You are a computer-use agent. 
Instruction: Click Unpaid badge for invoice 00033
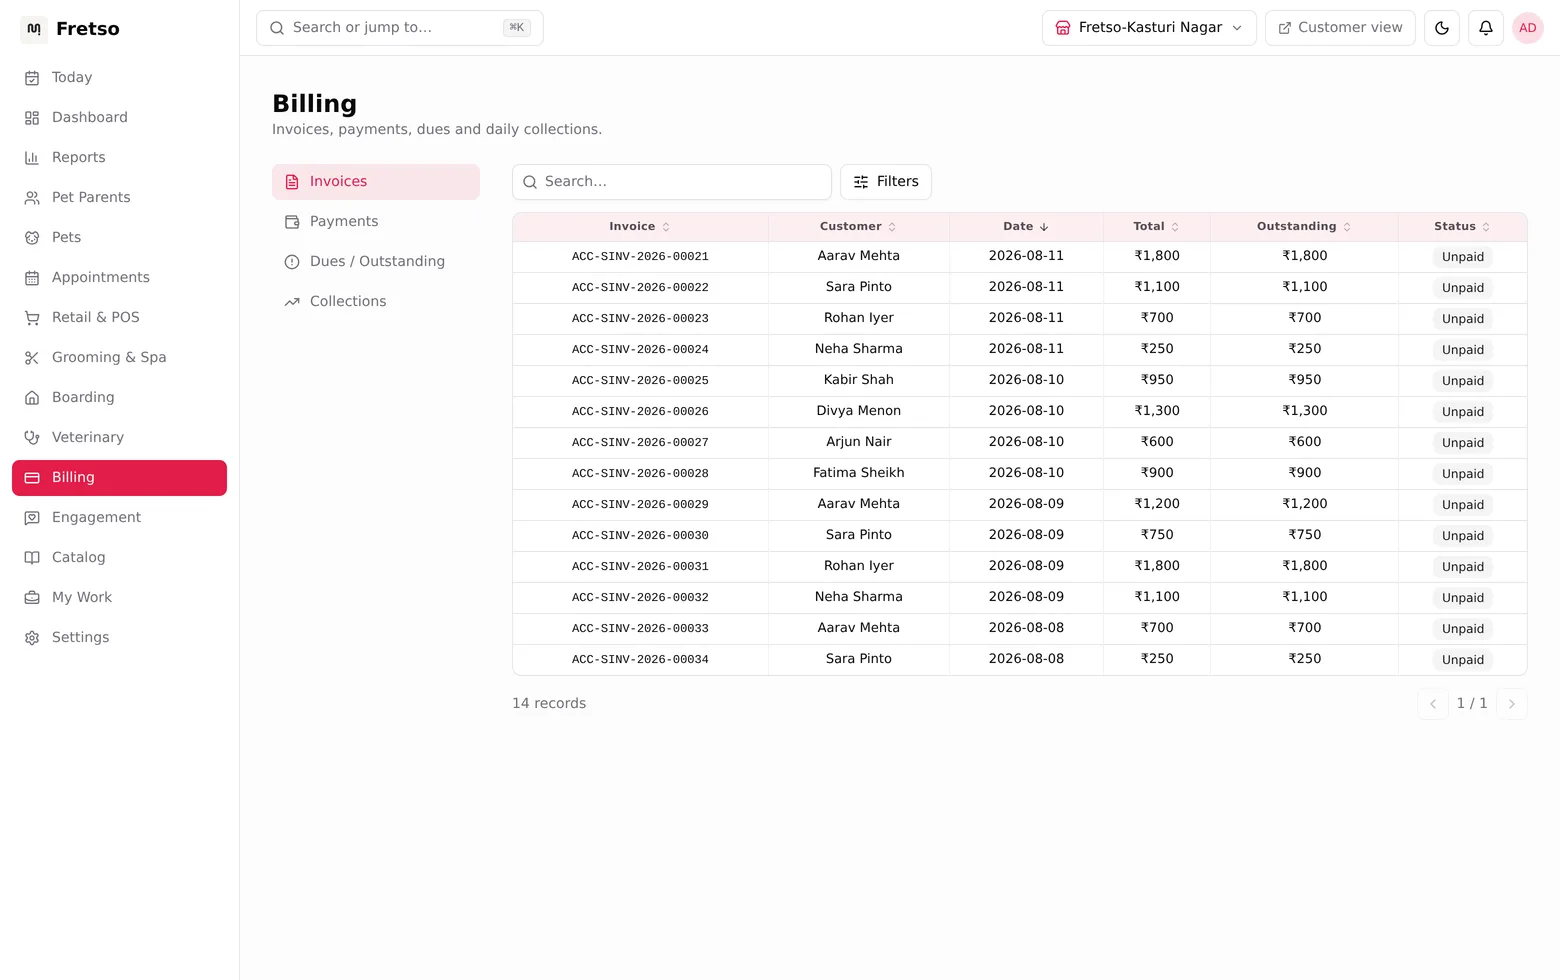1463,629
